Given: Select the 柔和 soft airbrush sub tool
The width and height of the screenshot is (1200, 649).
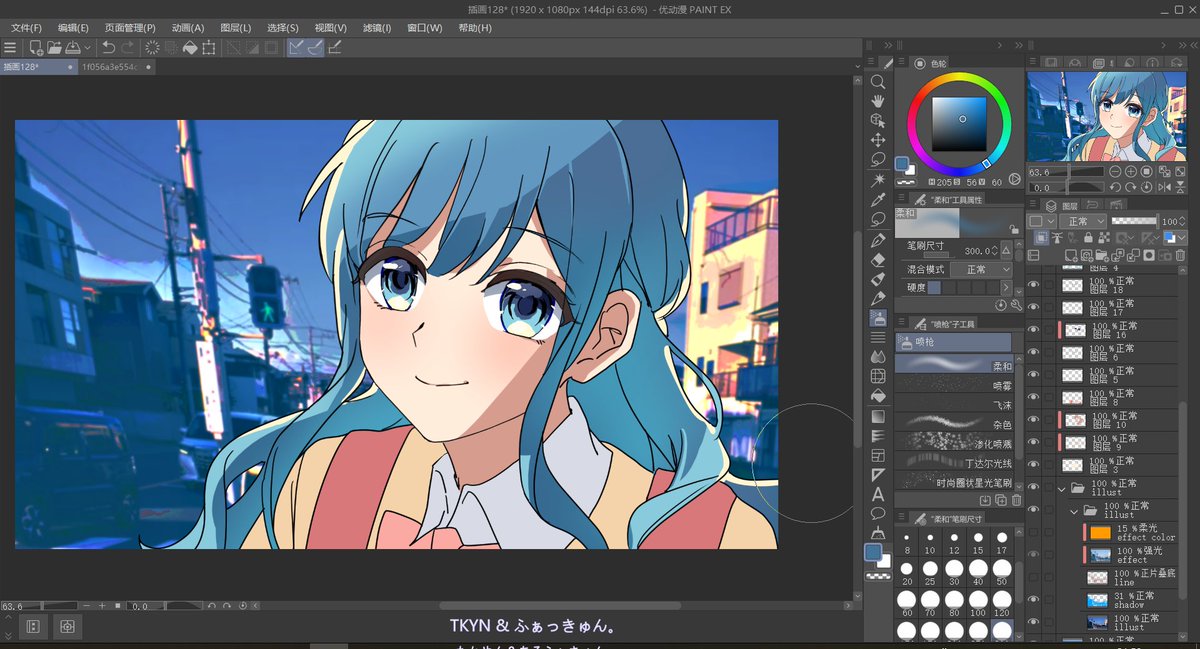Looking at the screenshot, I should (x=953, y=365).
